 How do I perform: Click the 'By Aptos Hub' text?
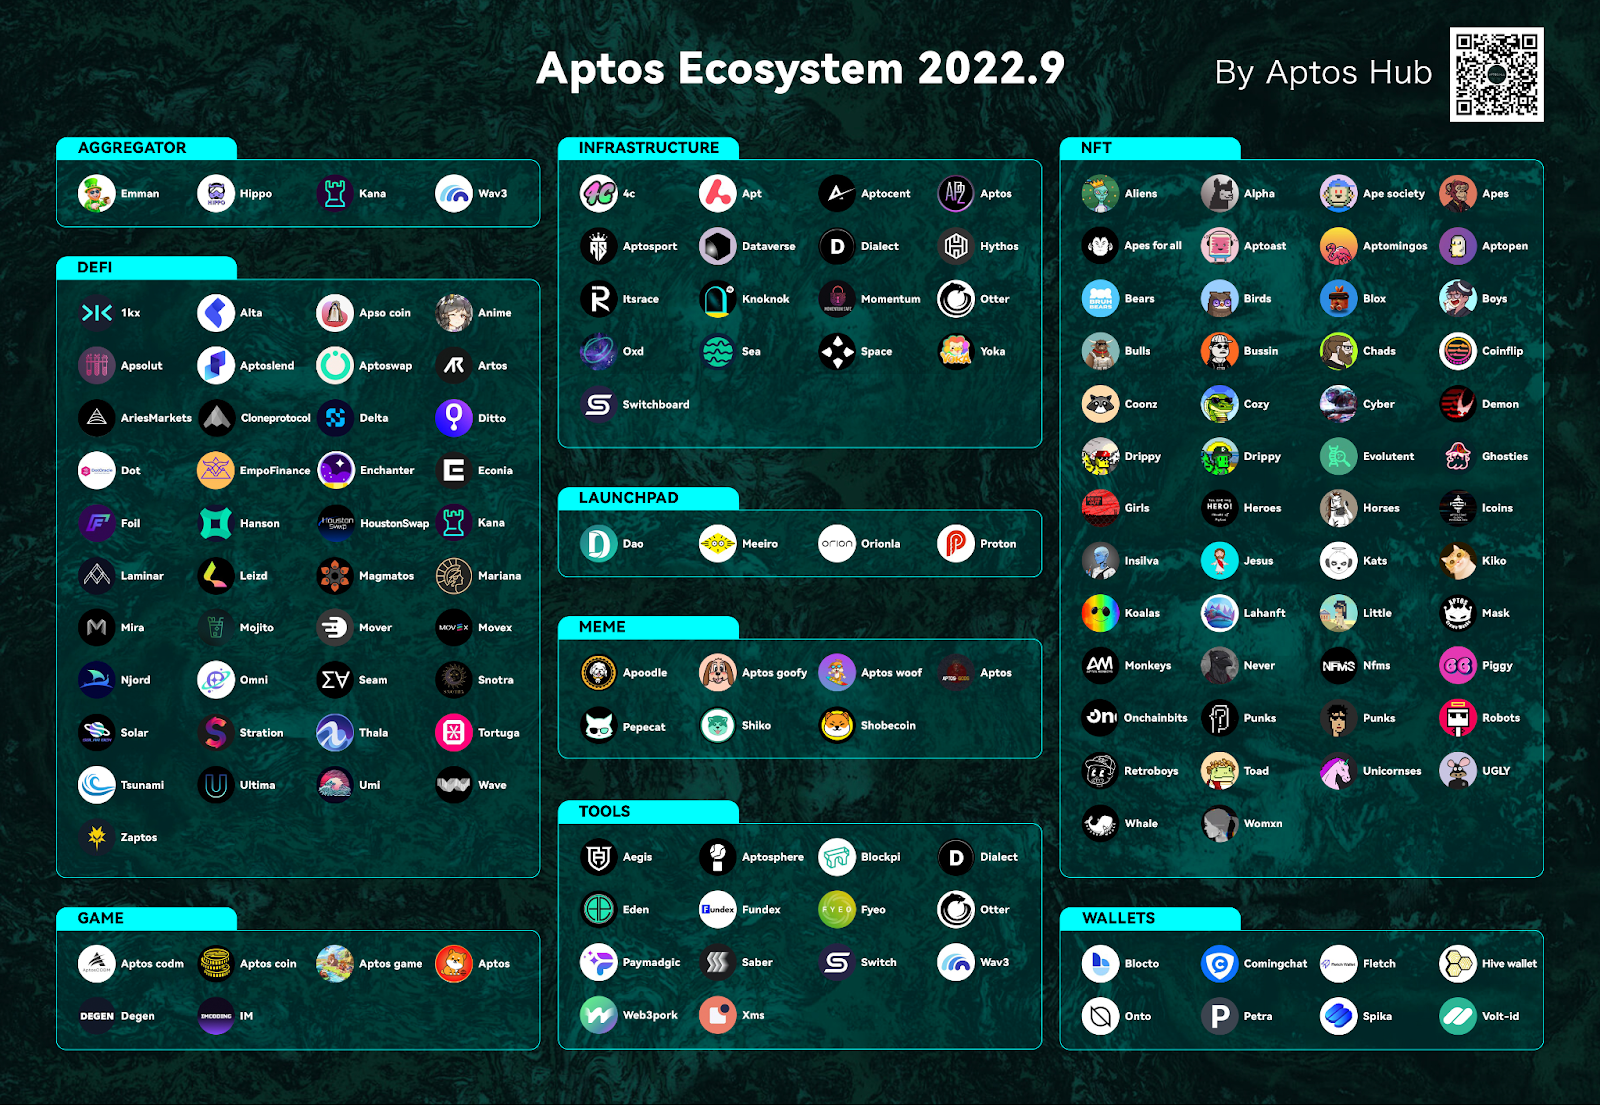[x=1323, y=73]
